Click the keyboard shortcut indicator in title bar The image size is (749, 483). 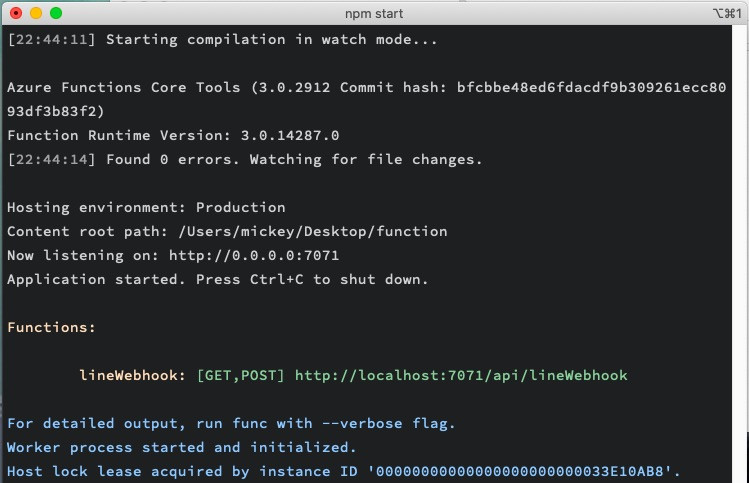727,13
